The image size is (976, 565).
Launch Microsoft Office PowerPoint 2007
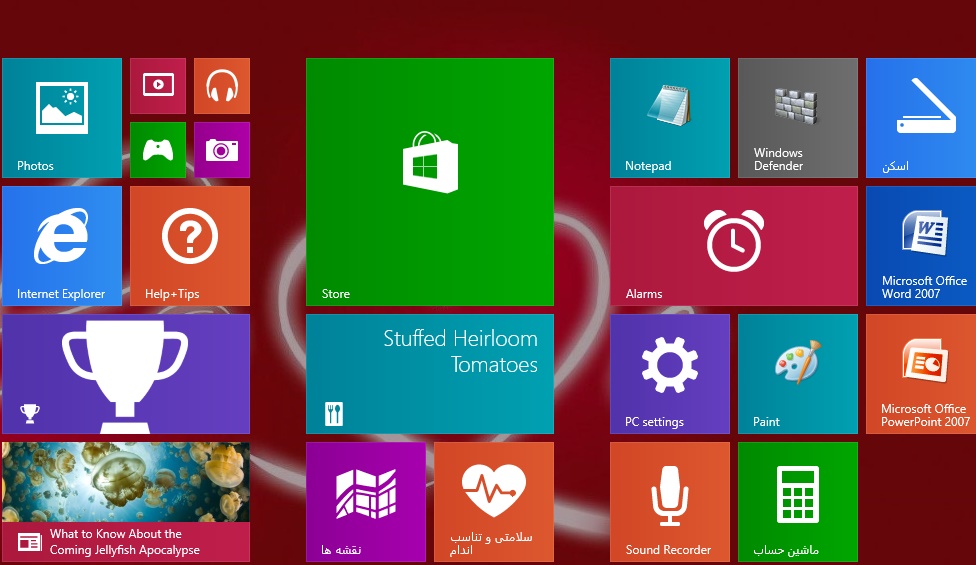(x=921, y=374)
